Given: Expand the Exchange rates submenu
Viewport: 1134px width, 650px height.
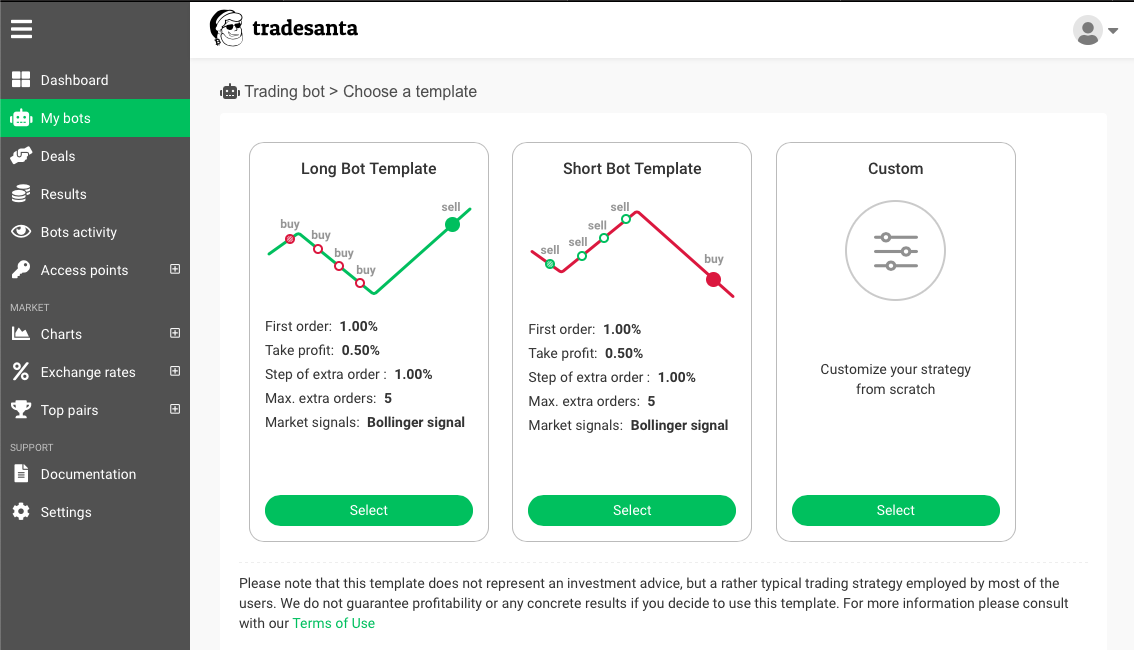Looking at the screenshot, I should click(x=175, y=371).
